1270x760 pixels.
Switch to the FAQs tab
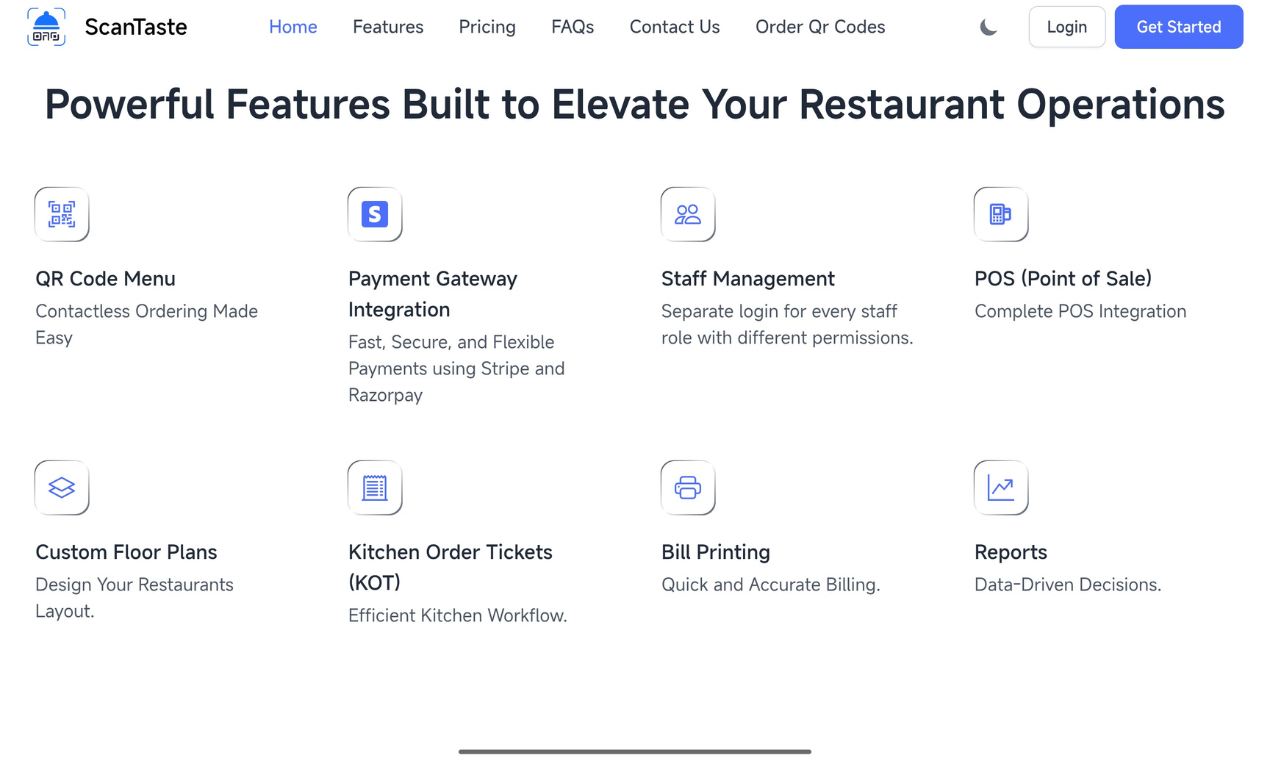(x=572, y=27)
